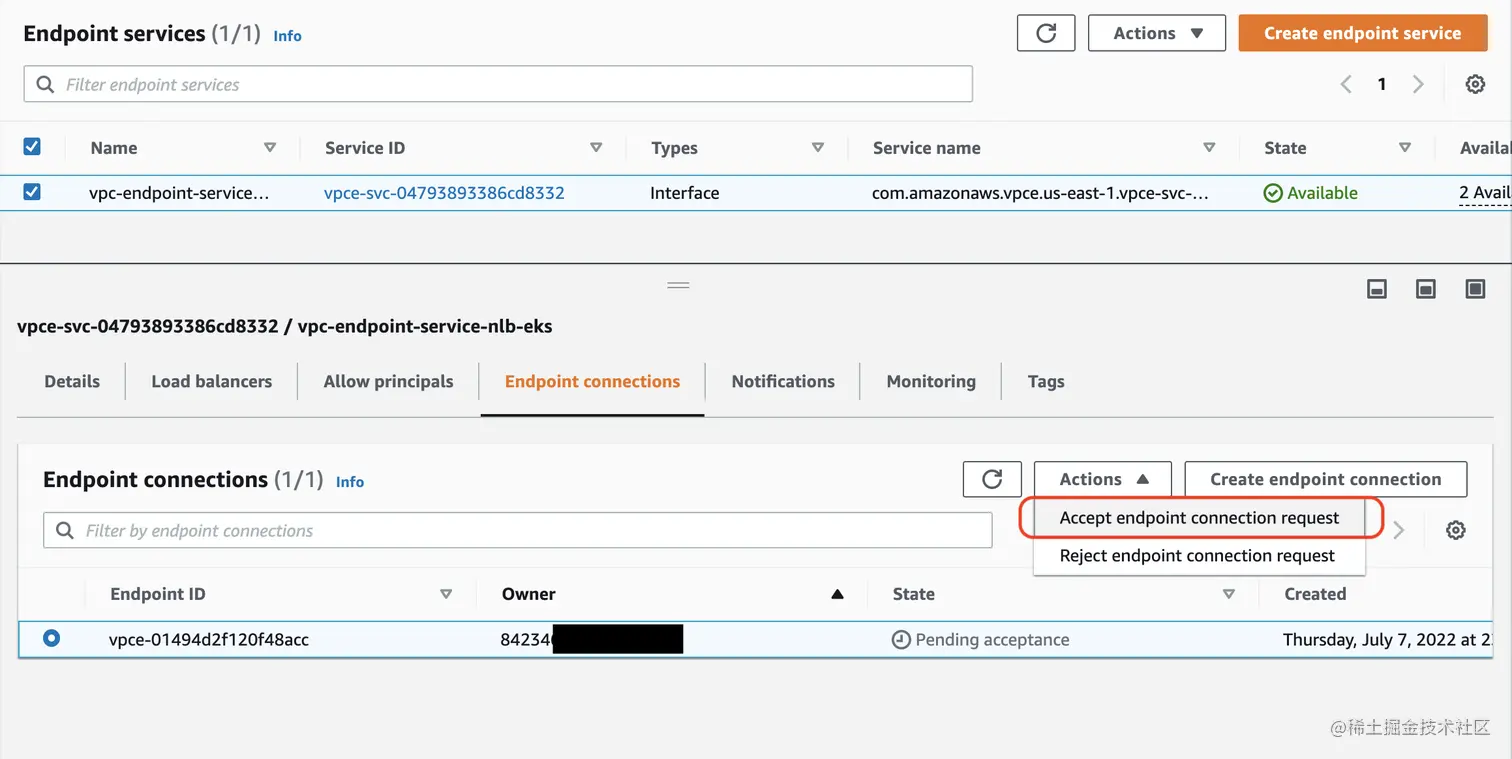Choose Accept endpoint connection request
The width and height of the screenshot is (1512, 759).
click(x=1199, y=518)
